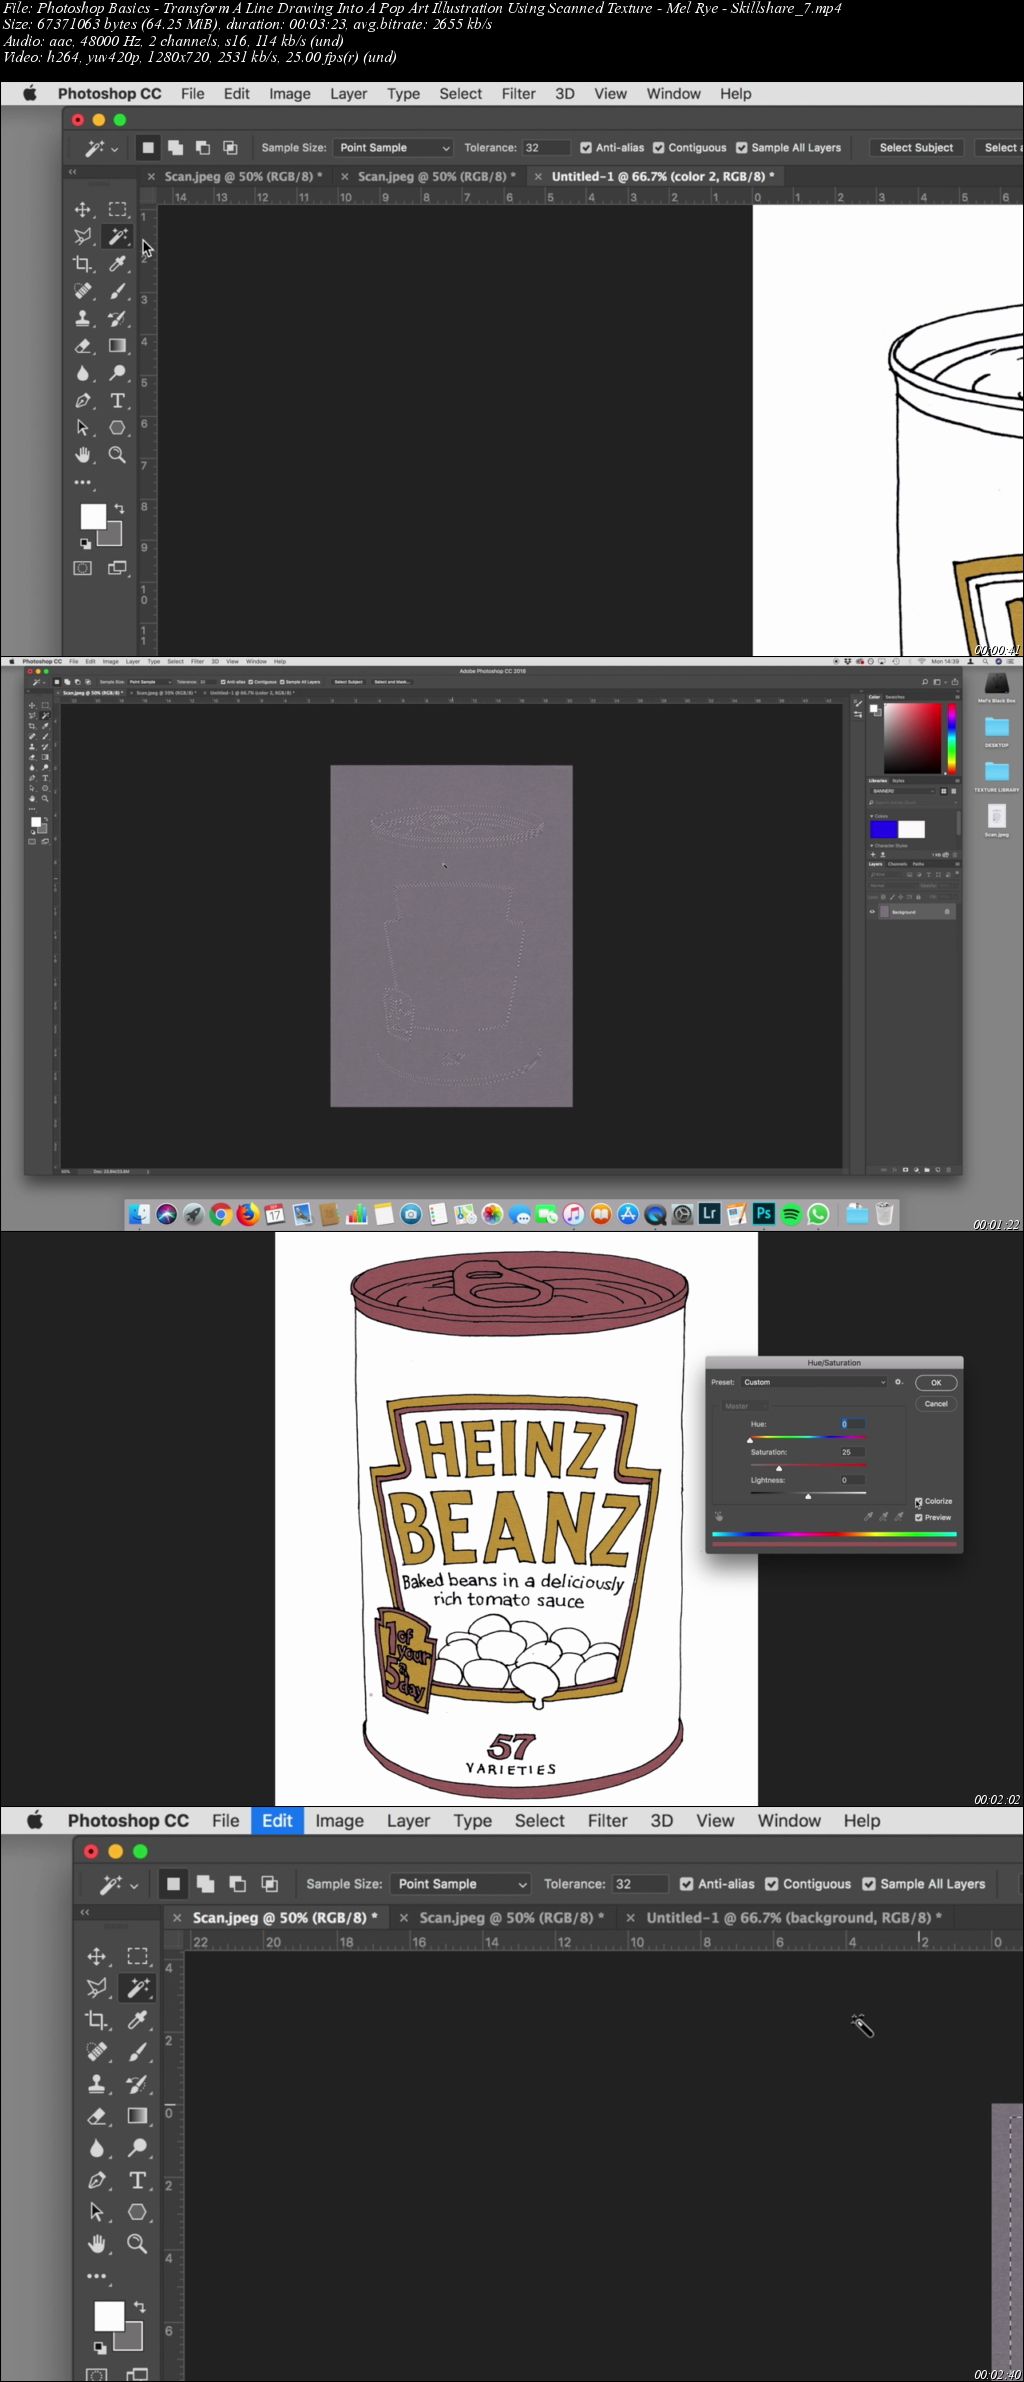Open tool preset picker arrow in 00:00:41 frame
This screenshot has width=1024, height=2382.
114,149
